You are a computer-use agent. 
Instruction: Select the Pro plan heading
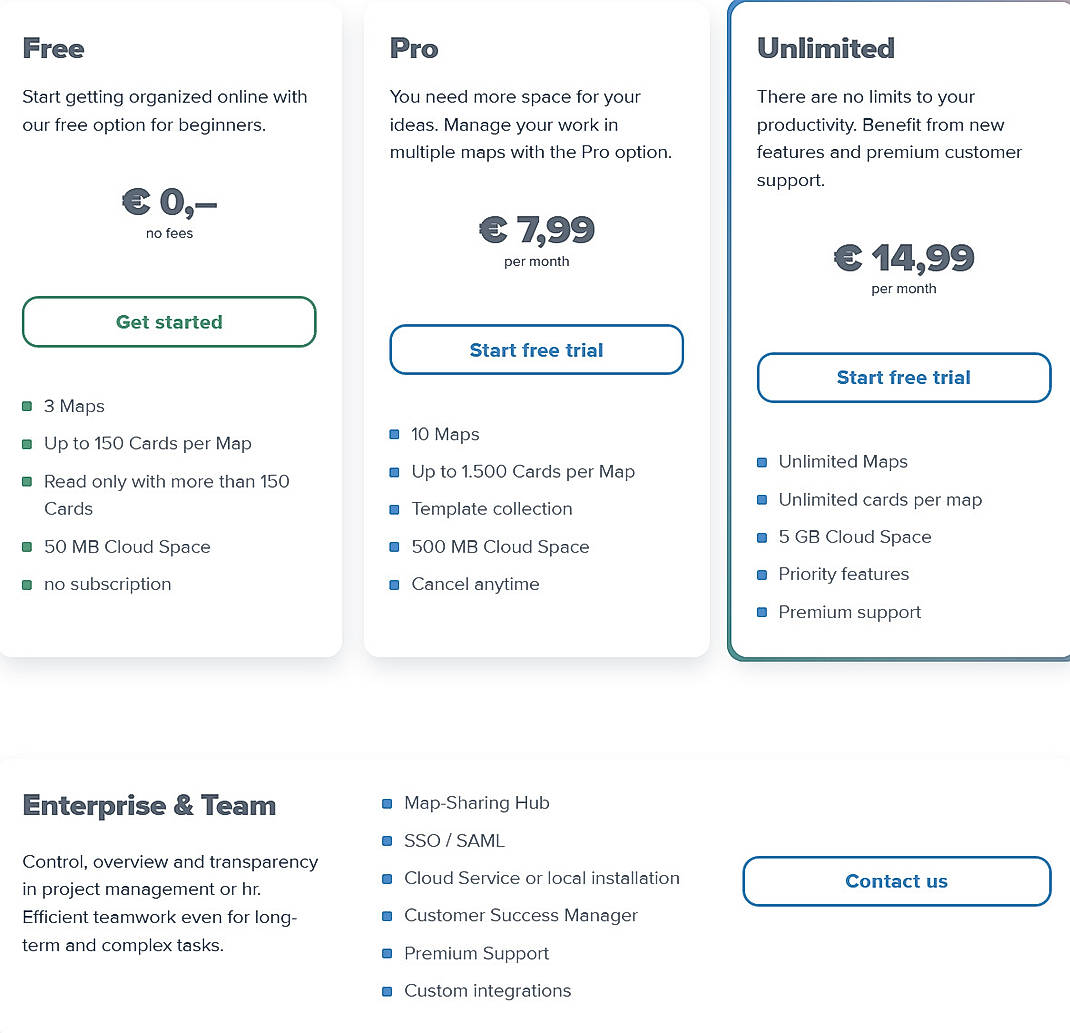pyautogui.click(x=412, y=47)
